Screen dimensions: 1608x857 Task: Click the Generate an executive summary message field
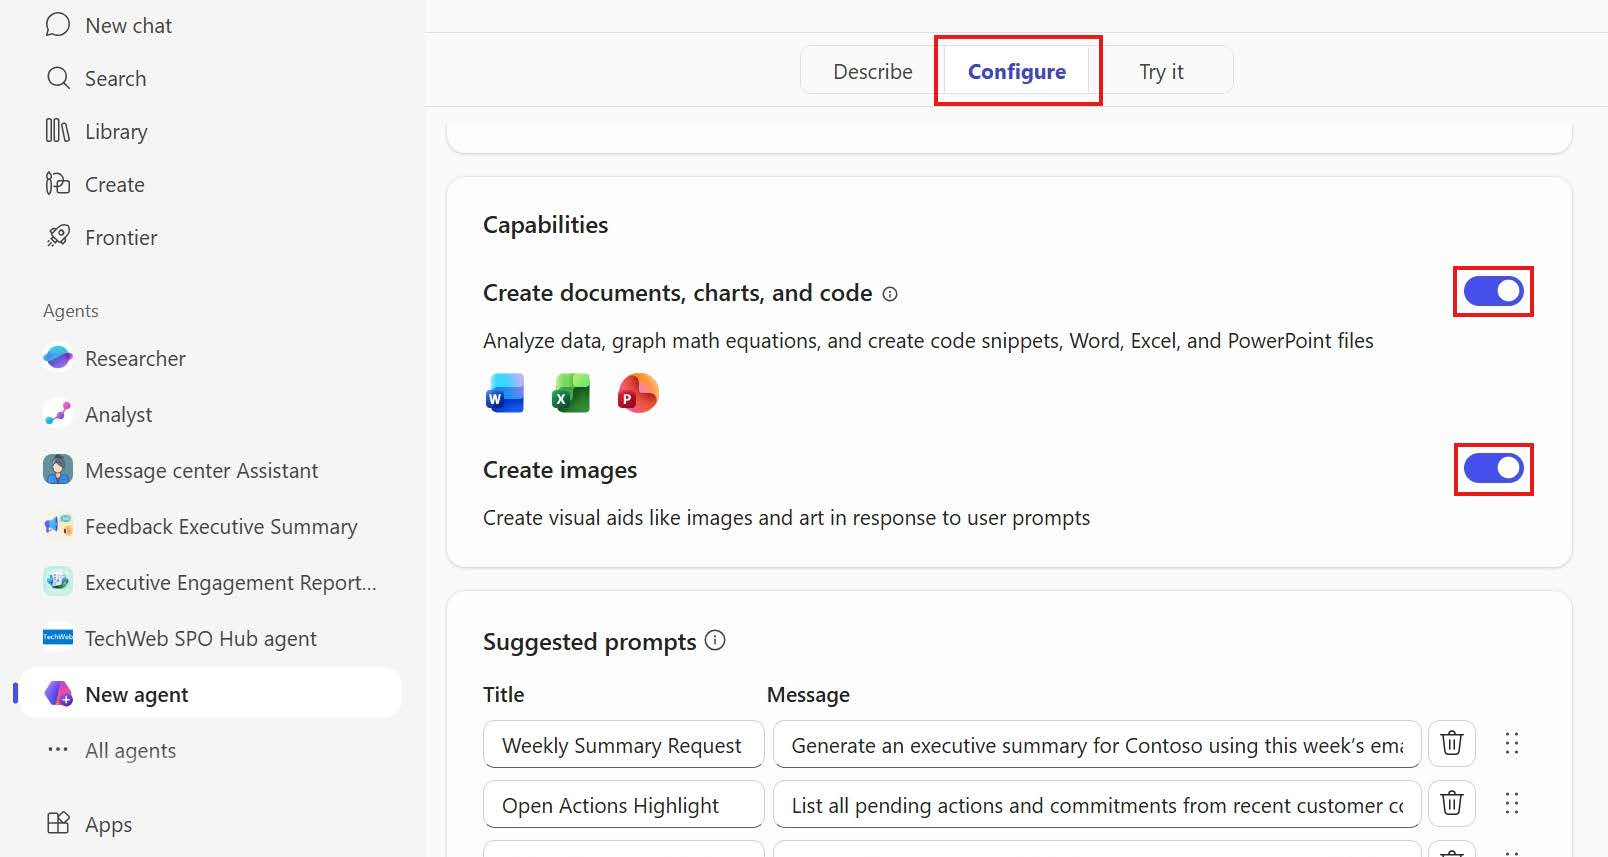point(1097,745)
